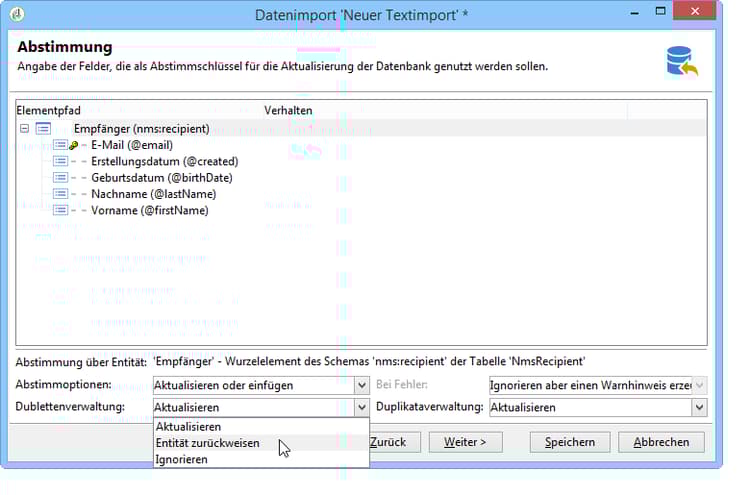Open the Abstimmoptionen dropdown arrow
The height and width of the screenshot is (495, 750).
point(362,385)
